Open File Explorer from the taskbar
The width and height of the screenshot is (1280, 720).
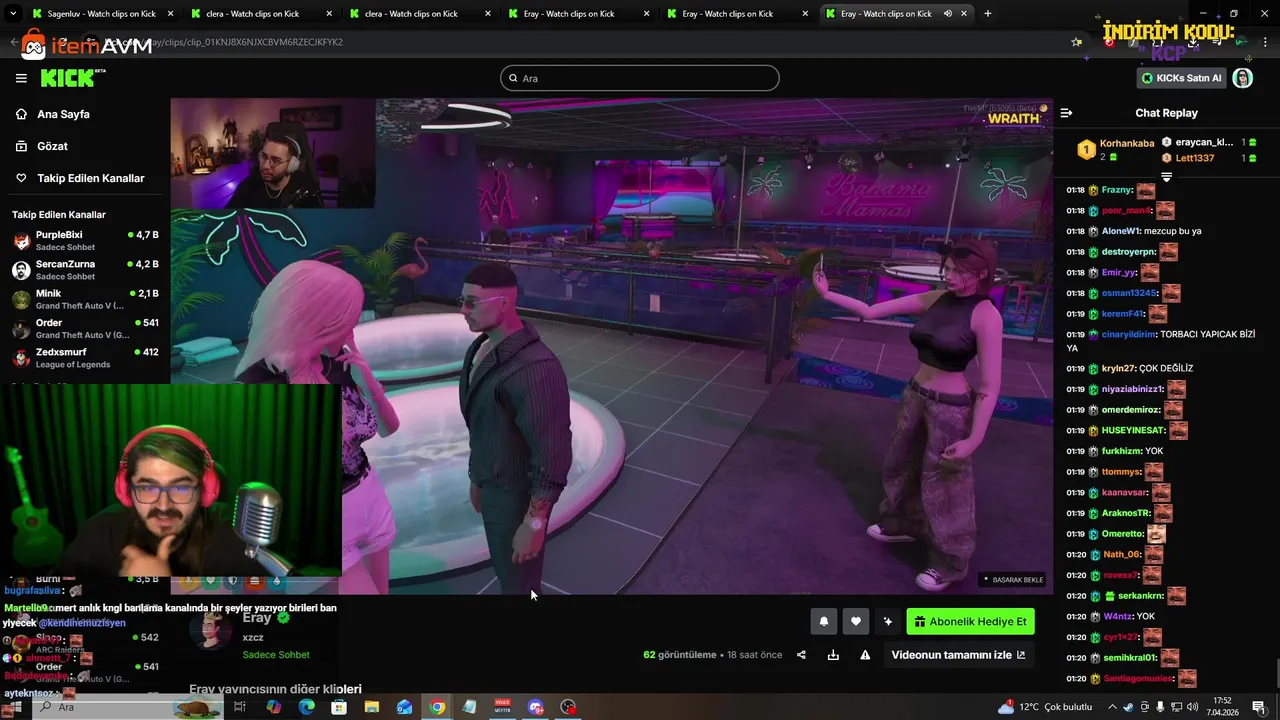coord(372,707)
